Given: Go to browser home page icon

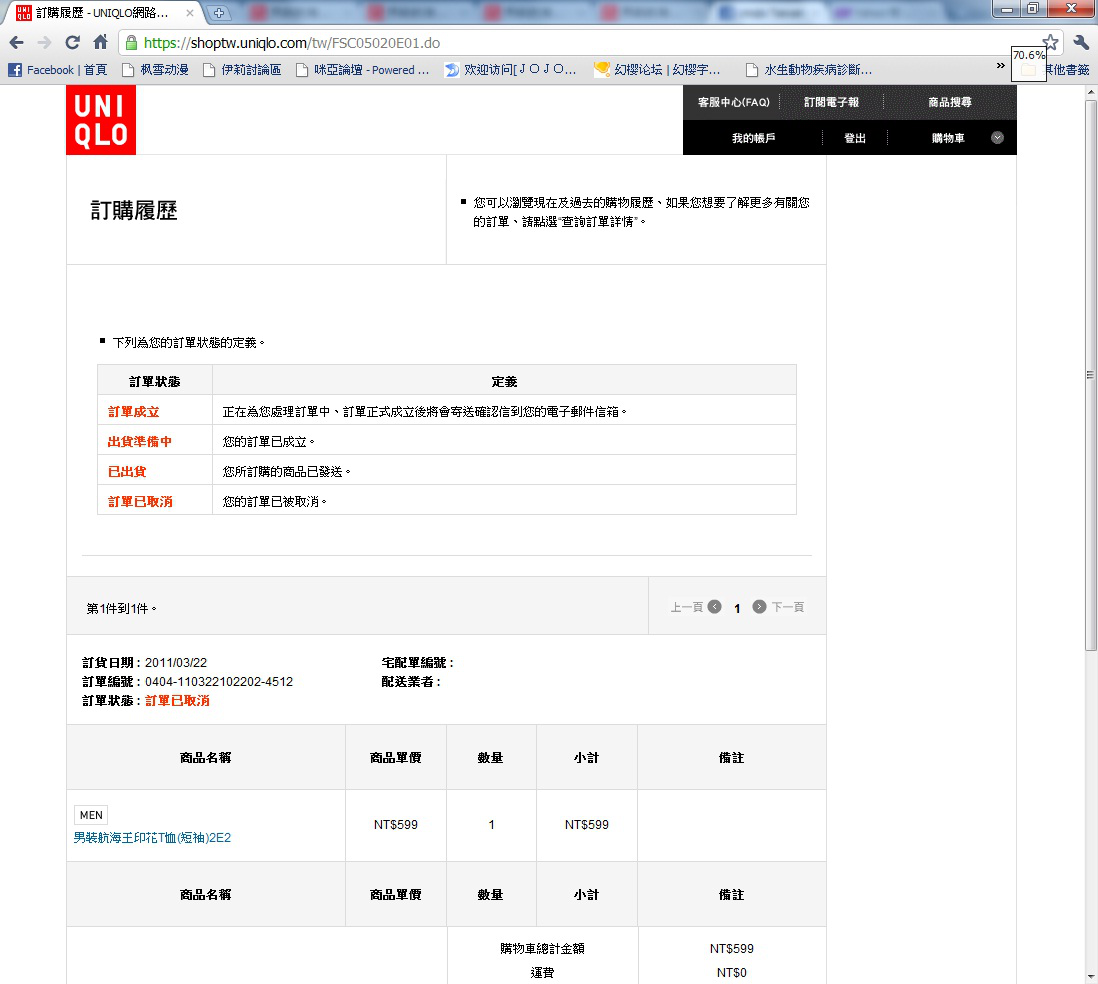Looking at the screenshot, I should (x=100, y=43).
